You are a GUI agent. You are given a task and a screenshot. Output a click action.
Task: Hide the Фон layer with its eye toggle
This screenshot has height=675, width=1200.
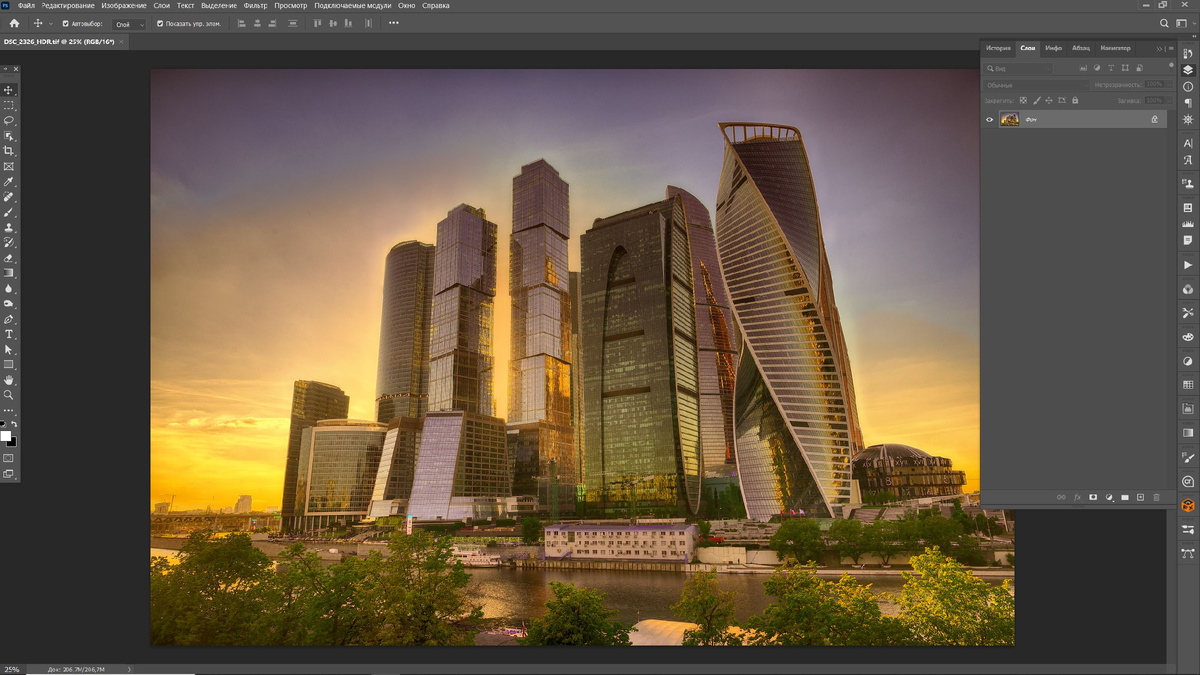click(989, 119)
